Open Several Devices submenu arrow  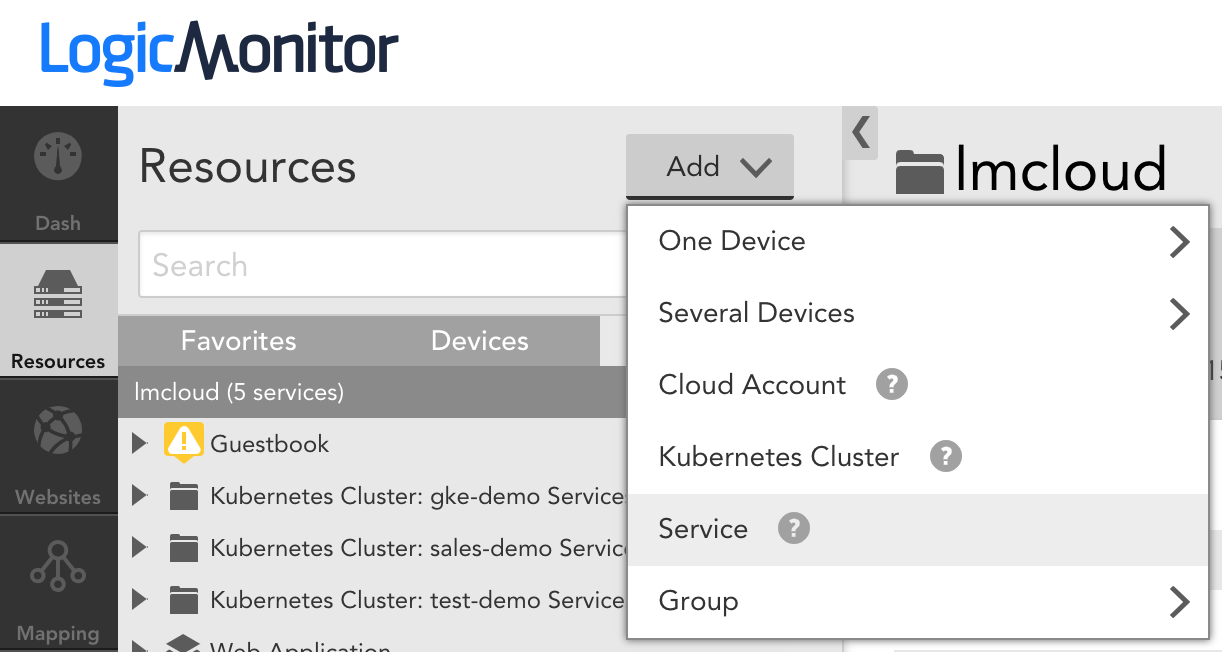point(1180,314)
